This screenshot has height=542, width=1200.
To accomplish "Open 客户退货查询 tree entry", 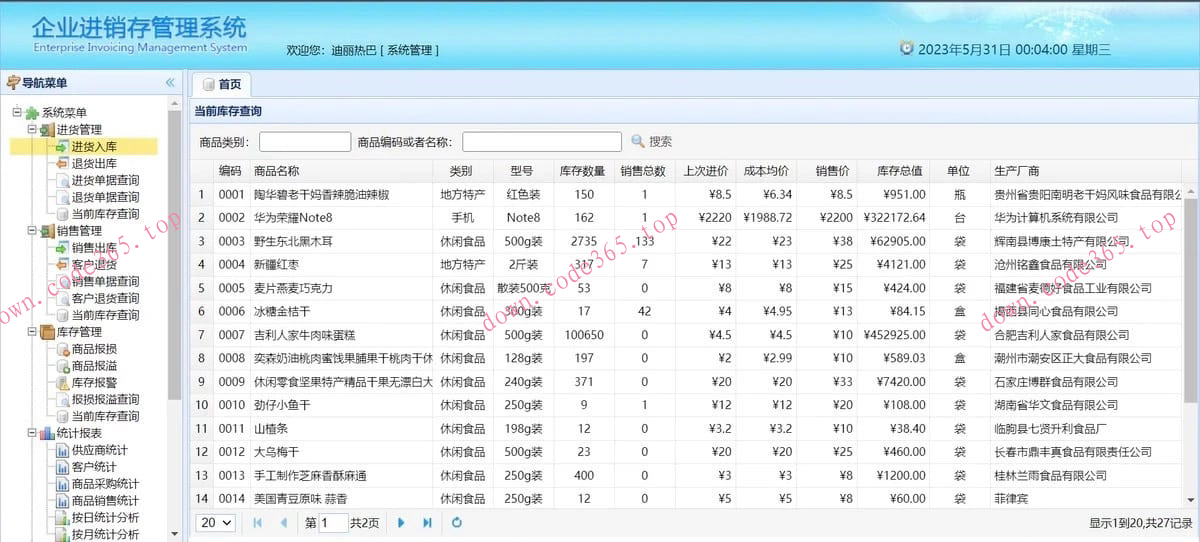I will pyautogui.click(x=104, y=298).
